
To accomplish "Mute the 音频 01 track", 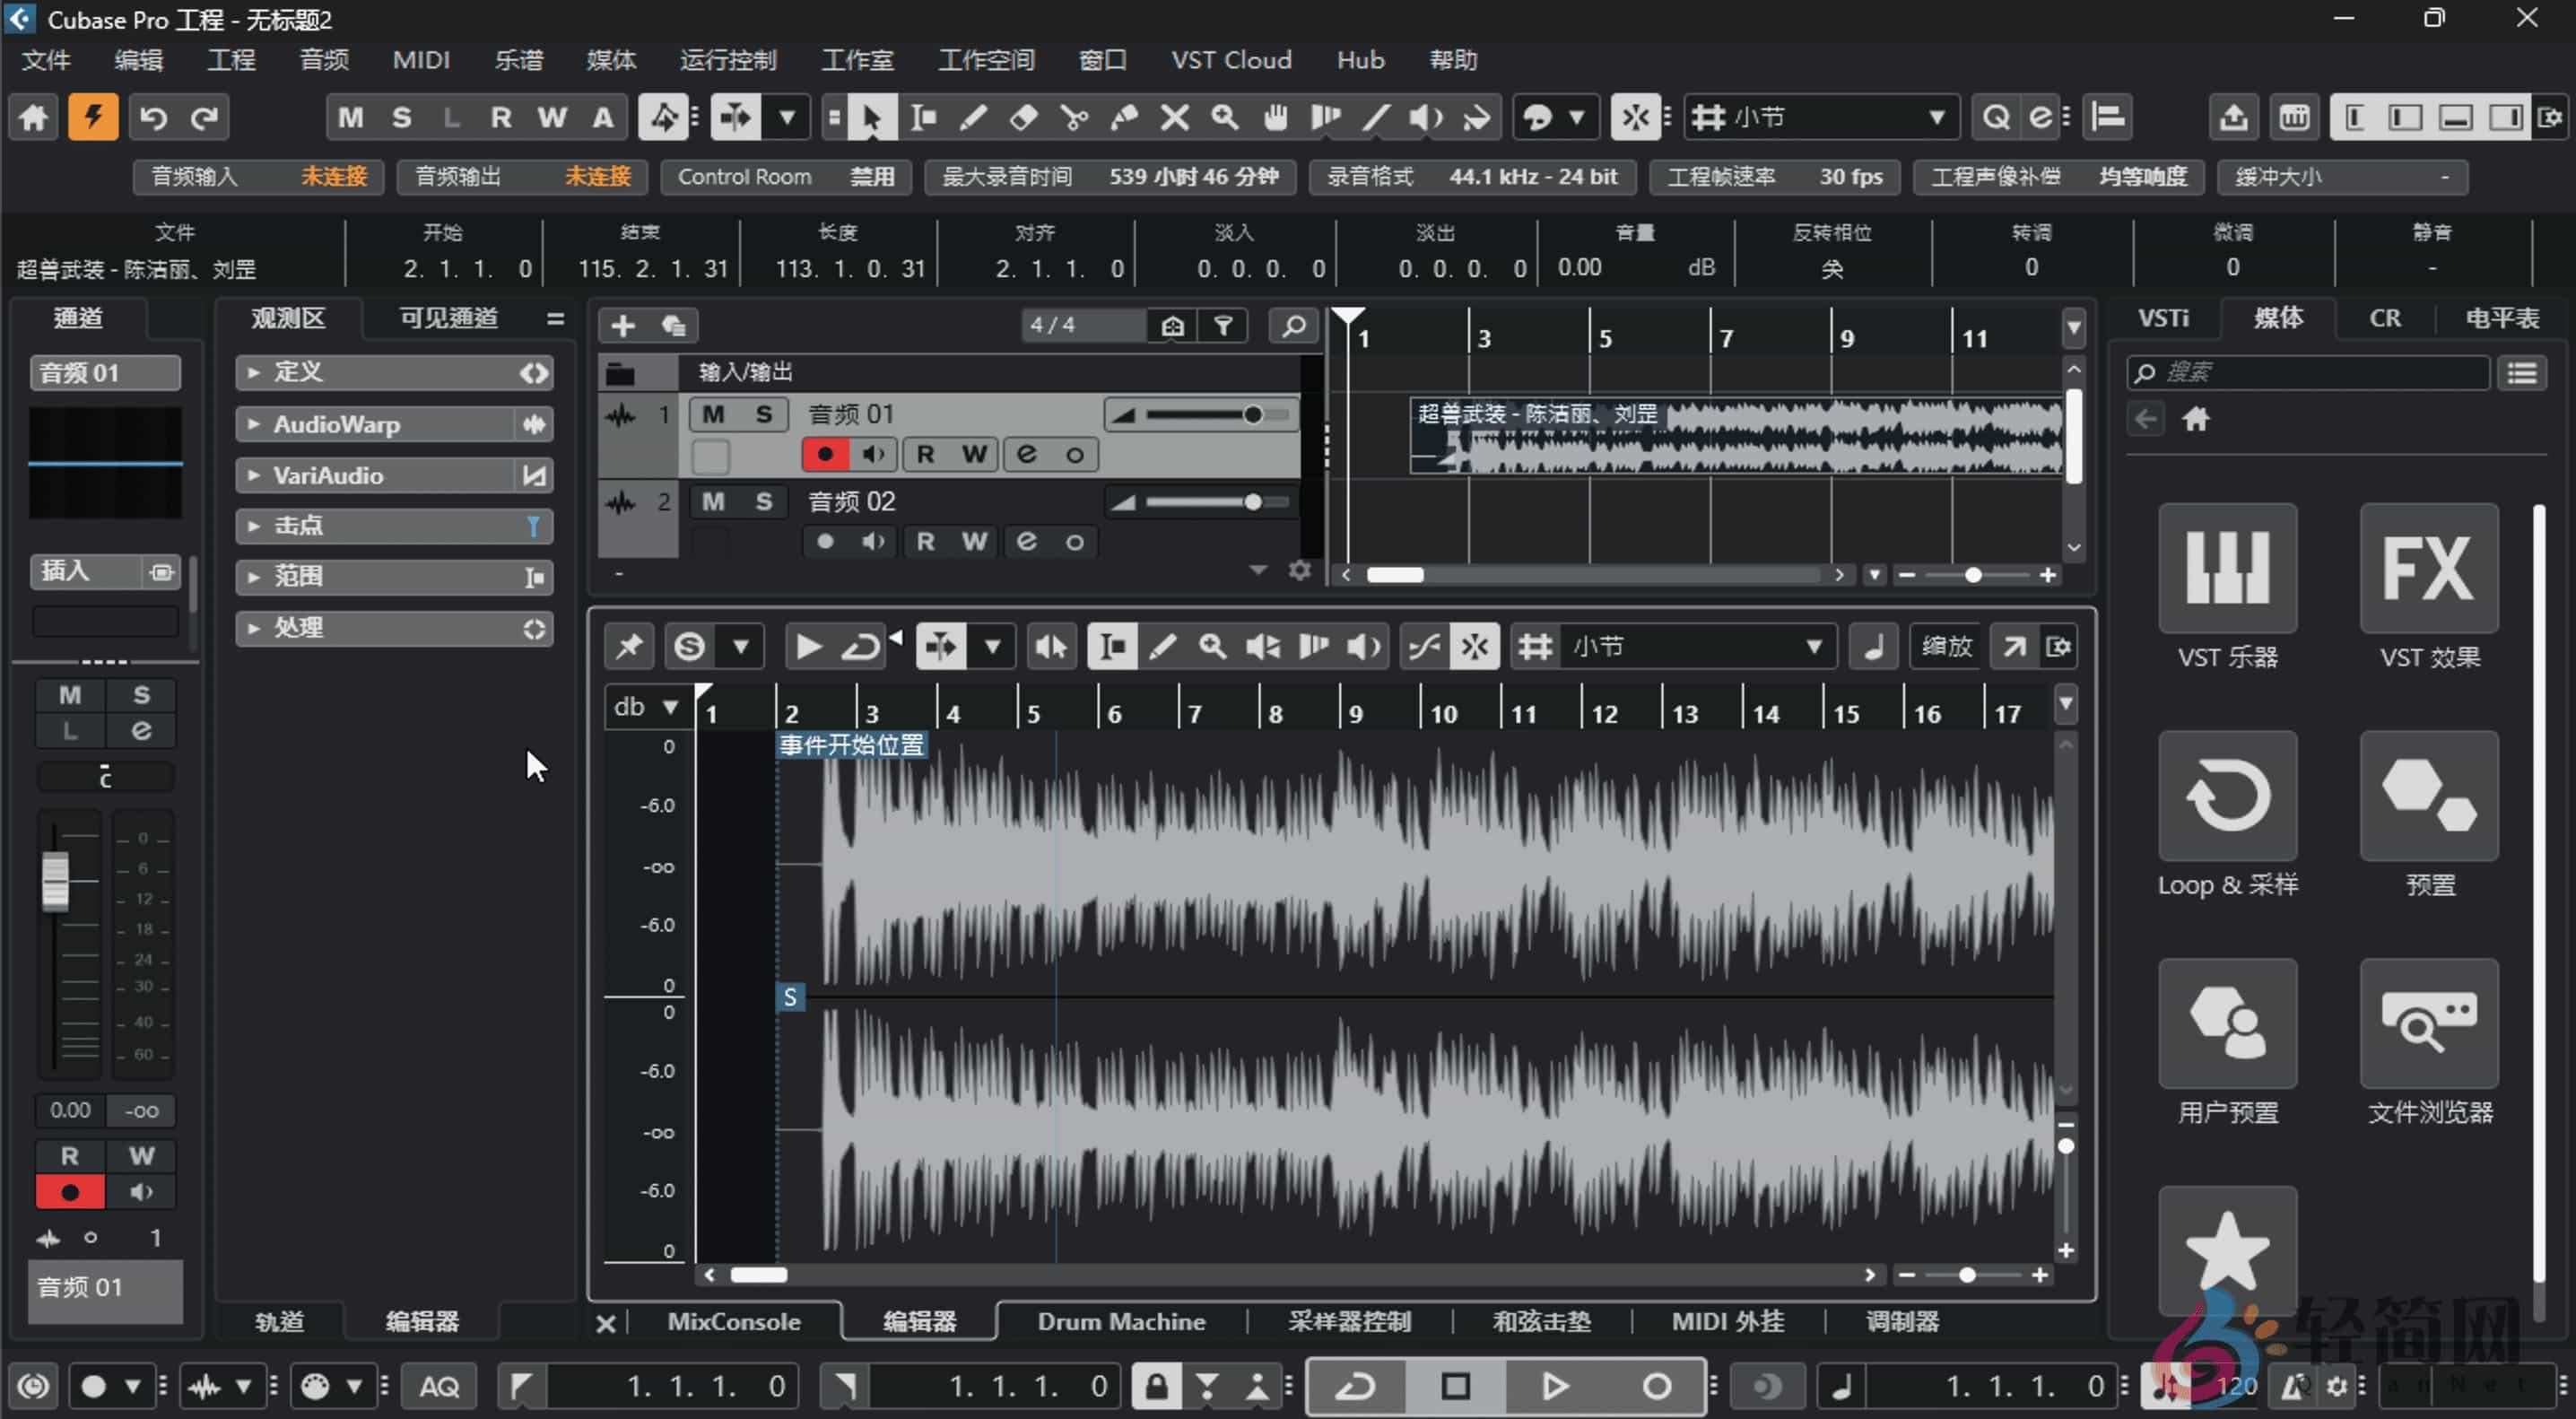I will (x=712, y=413).
